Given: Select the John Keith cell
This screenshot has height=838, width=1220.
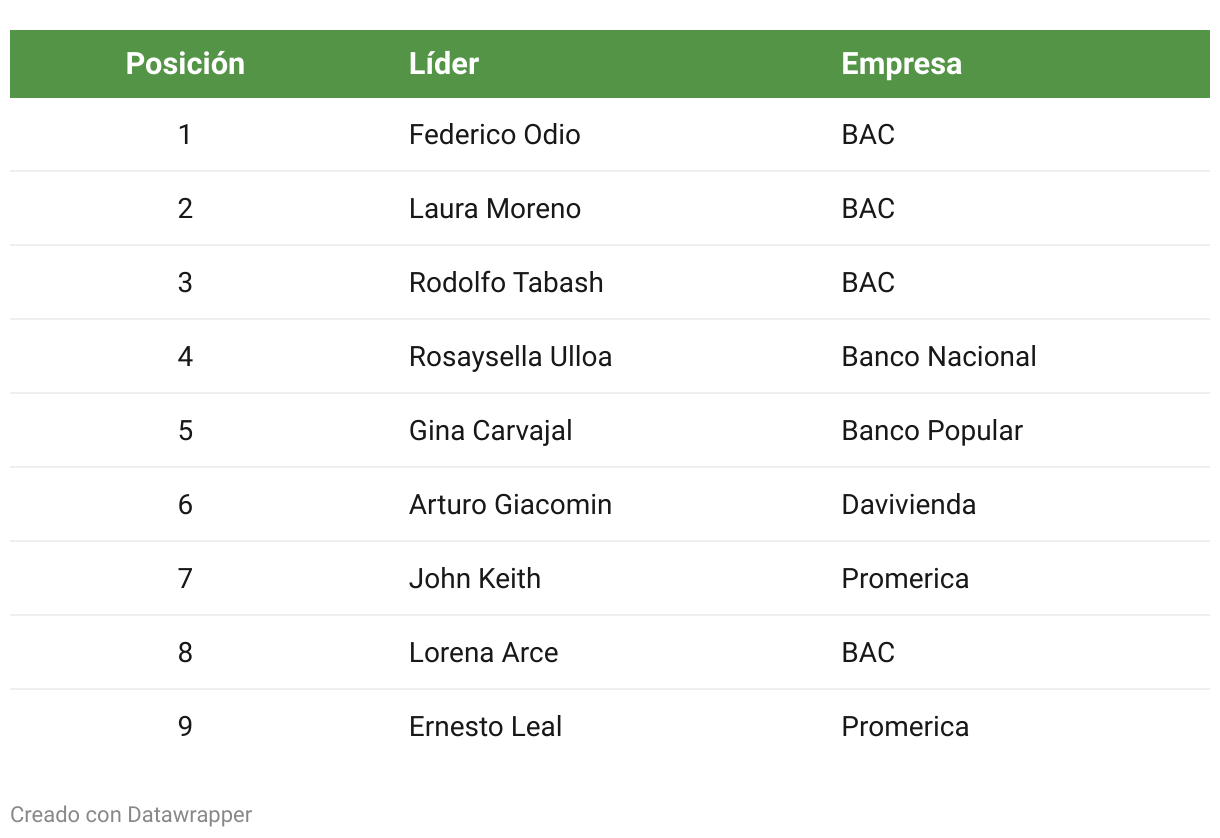Looking at the screenshot, I should pos(474,579).
